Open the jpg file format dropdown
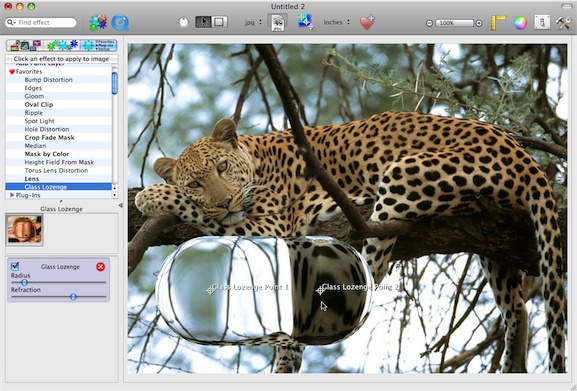 (x=254, y=22)
